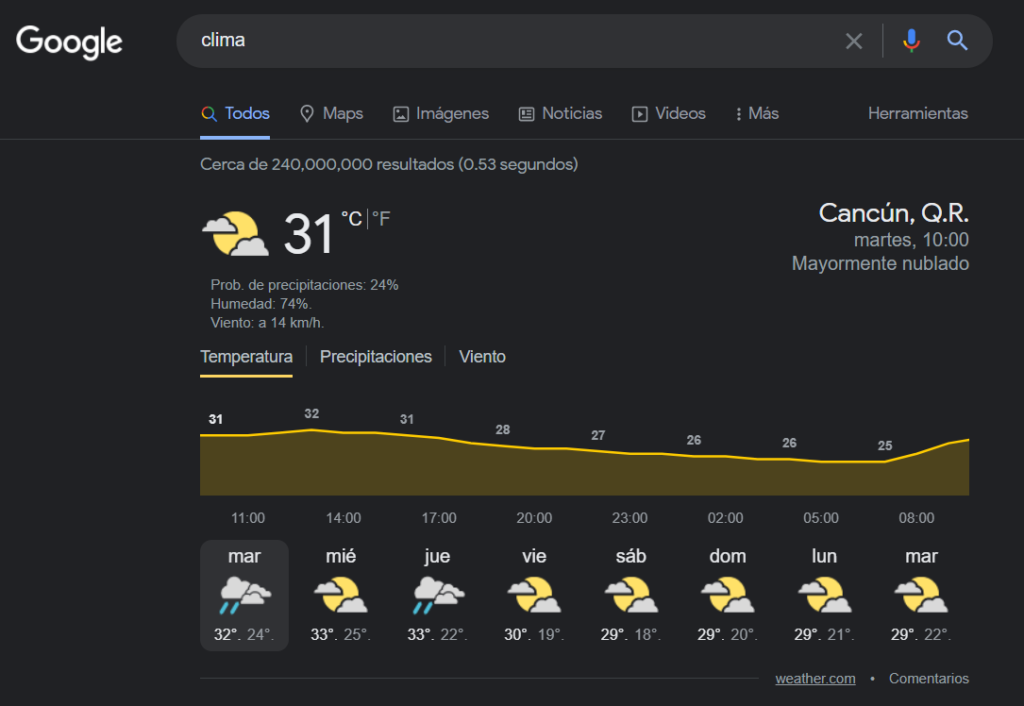The height and width of the screenshot is (706, 1024).
Task: Open the Herramientas search tools
Action: (x=918, y=114)
